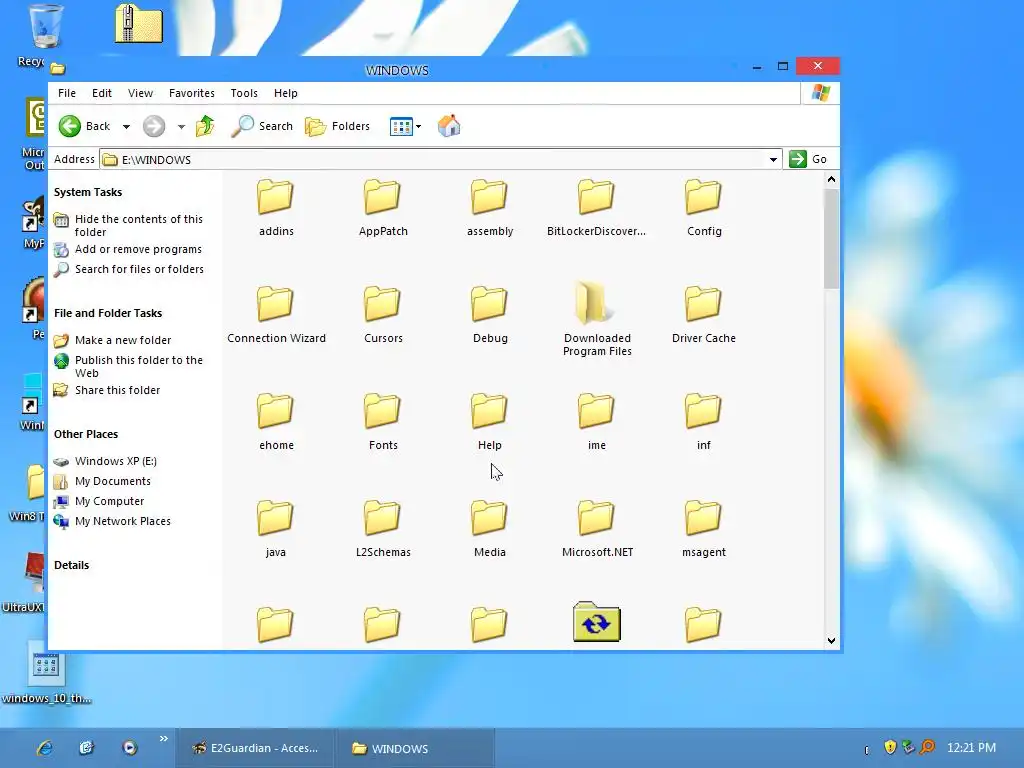This screenshot has height=768, width=1024.
Task: Select the Microsoft.NET folder
Action: 597,529
